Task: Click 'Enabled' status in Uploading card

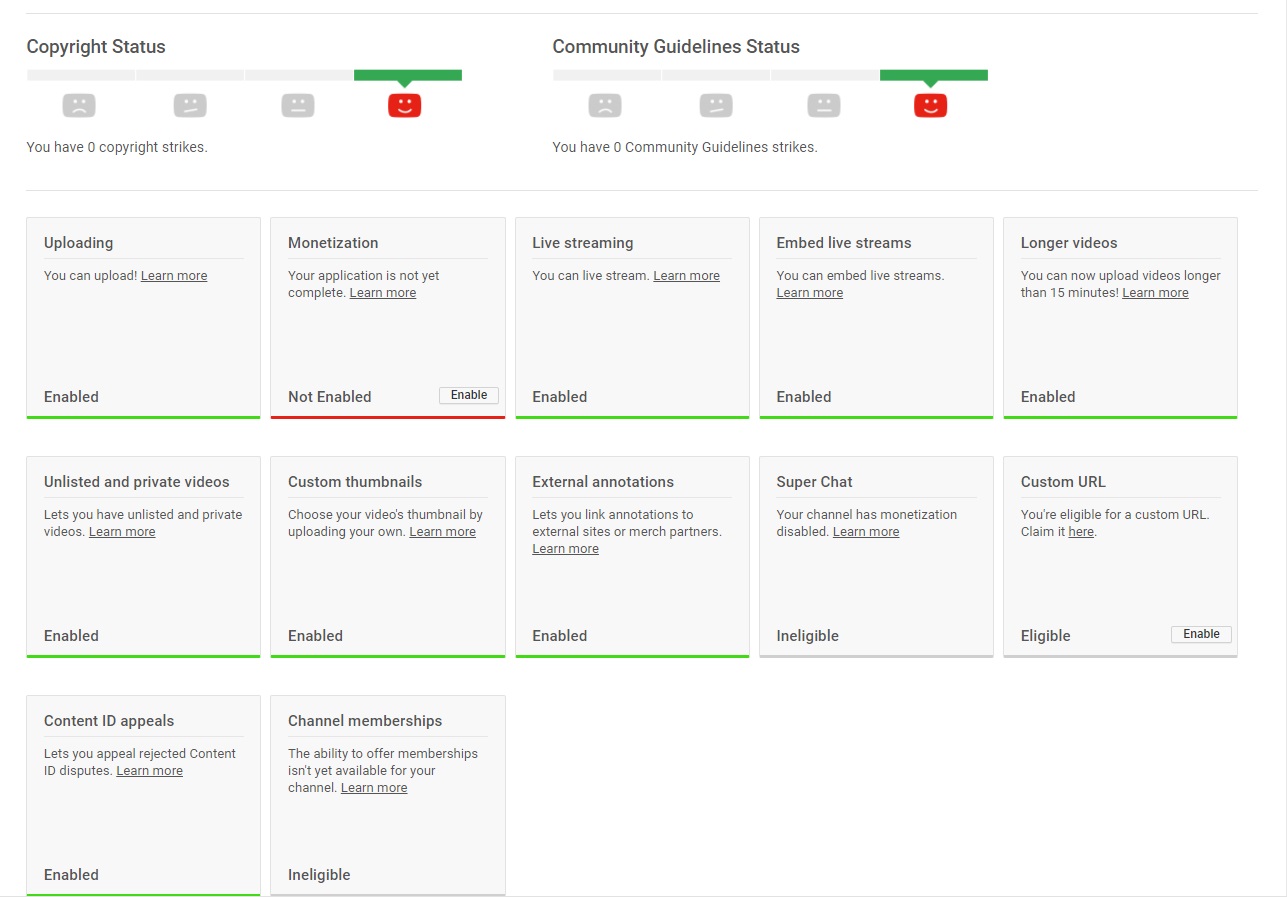Action: (71, 397)
